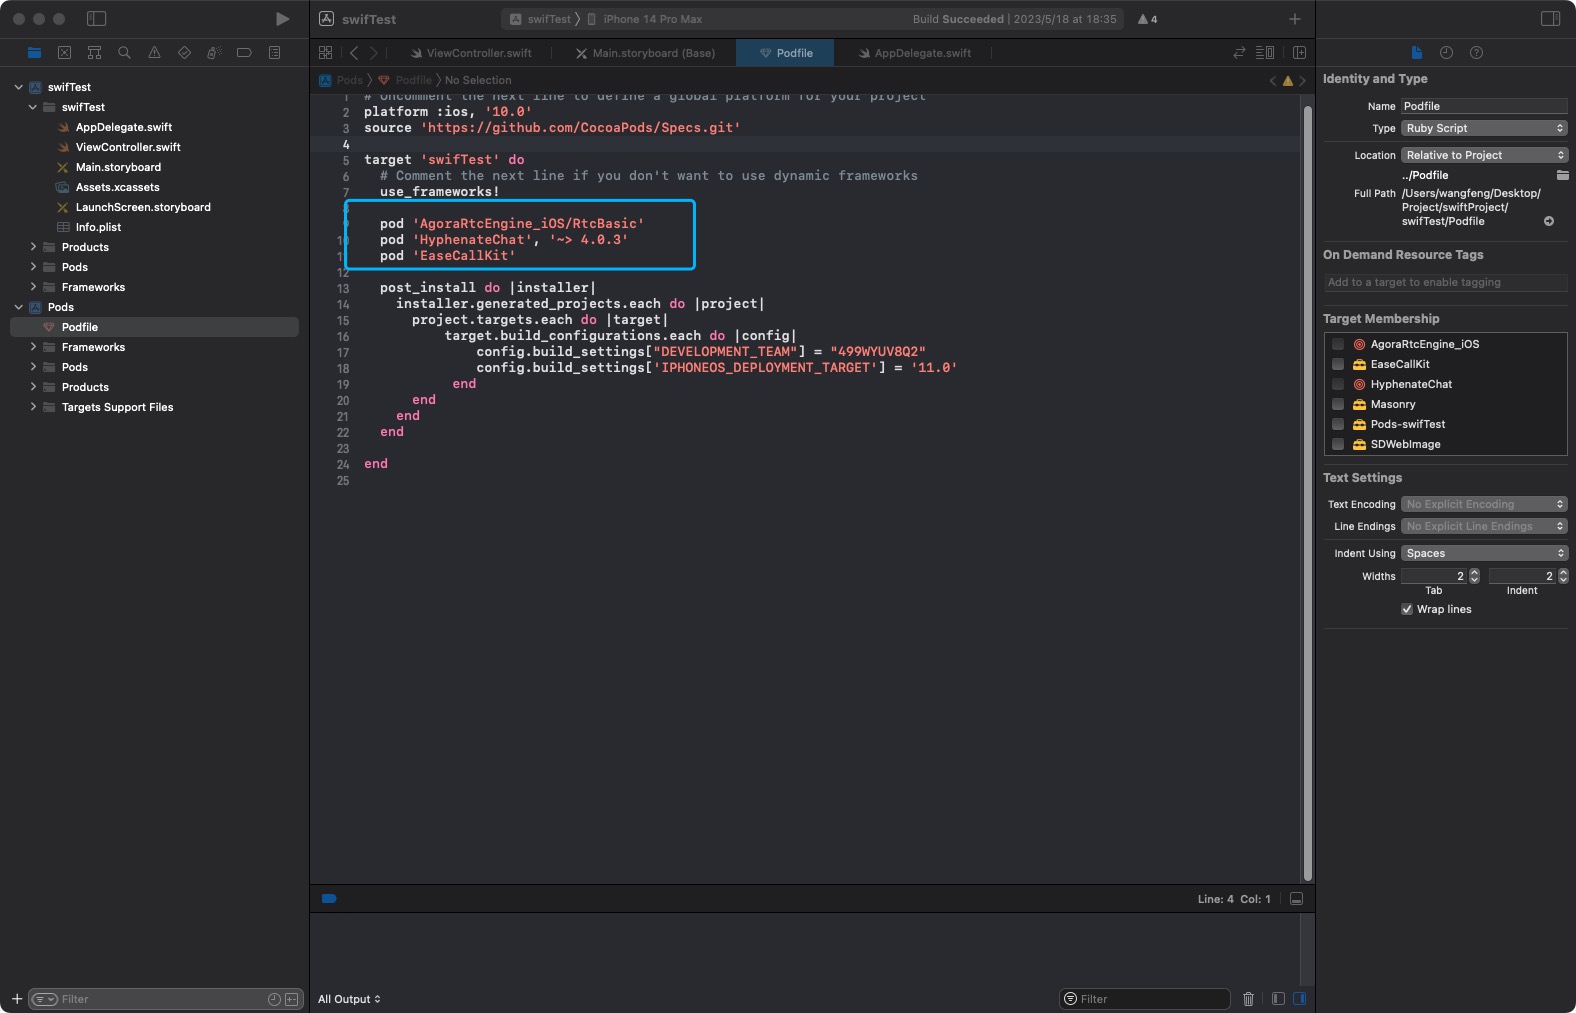Image resolution: width=1576 pixels, height=1013 pixels.
Task: Reveal Podfile location arrow in Finder
Action: [1549, 221]
